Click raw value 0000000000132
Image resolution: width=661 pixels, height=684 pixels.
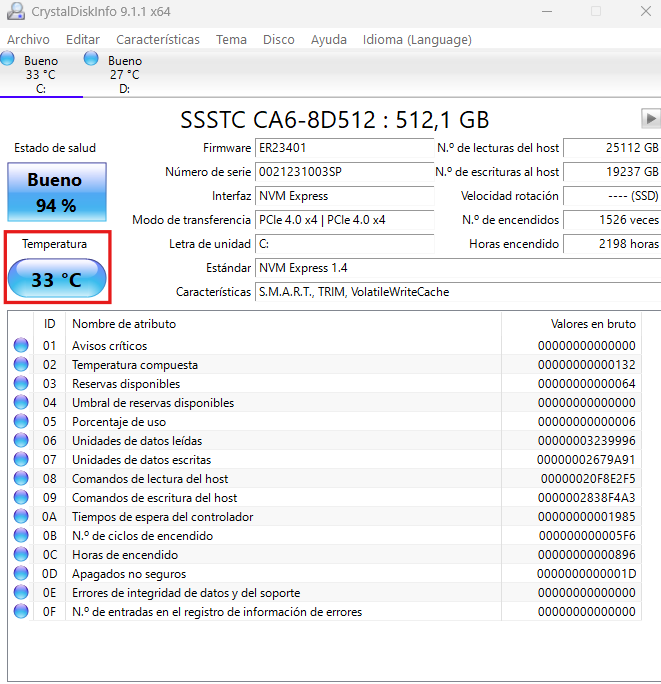(x=586, y=365)
